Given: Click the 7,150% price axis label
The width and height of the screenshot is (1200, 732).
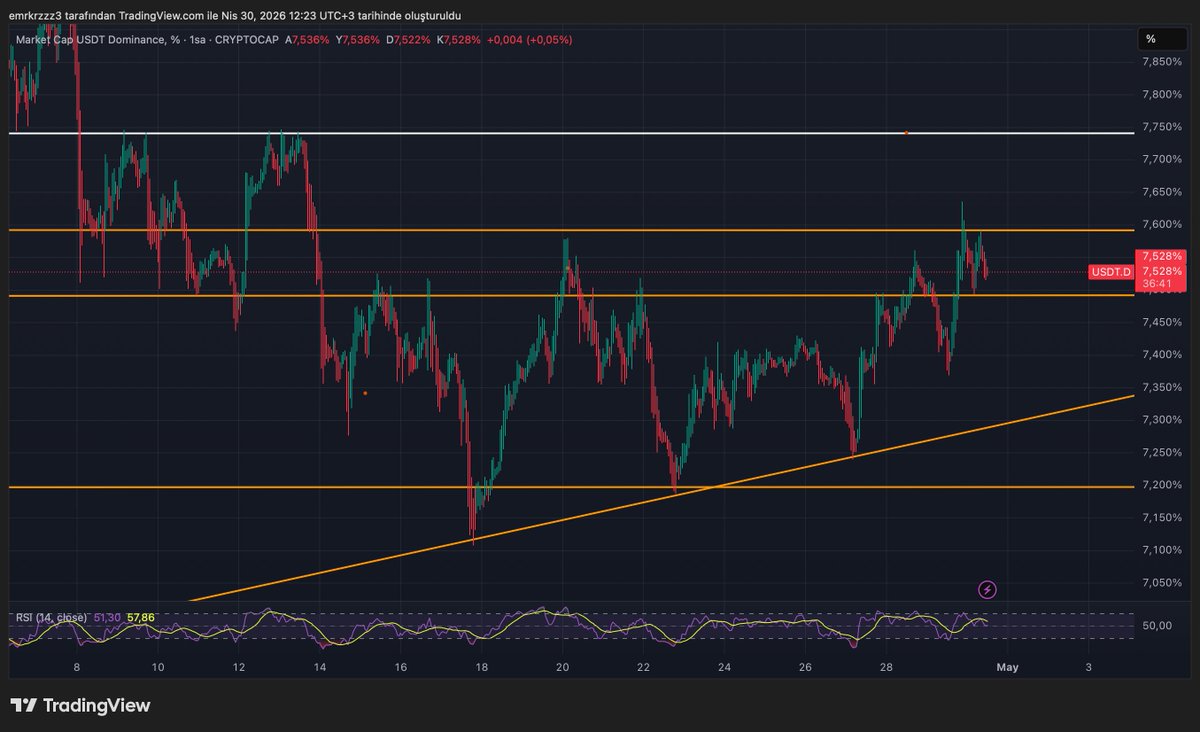Looking at the screenshot, I should click(1162, 517).
